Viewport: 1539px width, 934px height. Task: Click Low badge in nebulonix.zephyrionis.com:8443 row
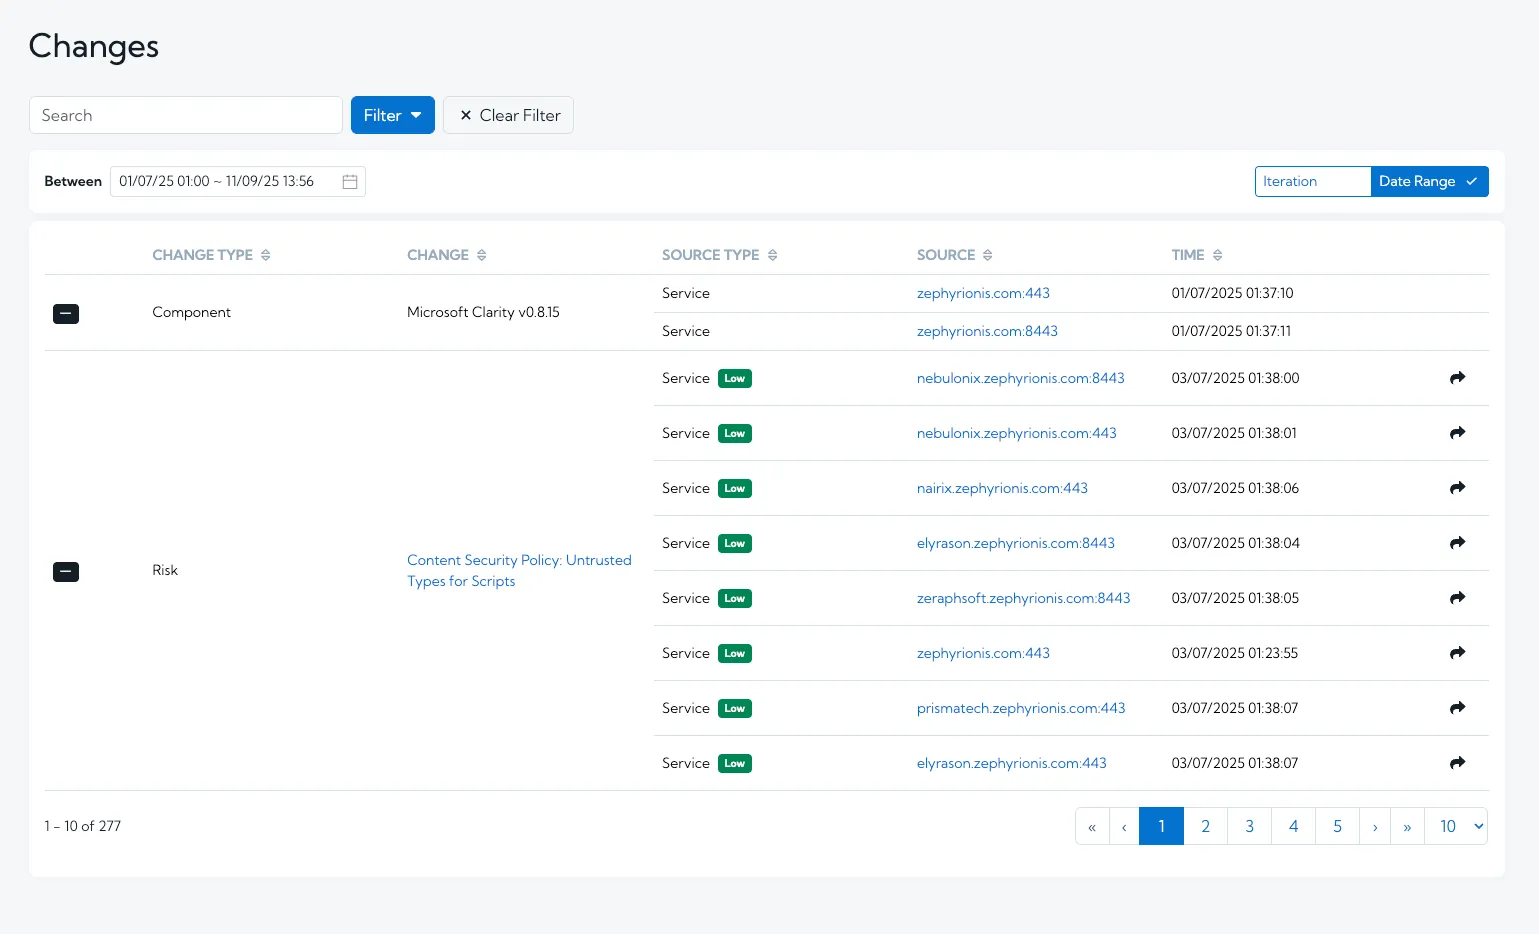point(735,378)
